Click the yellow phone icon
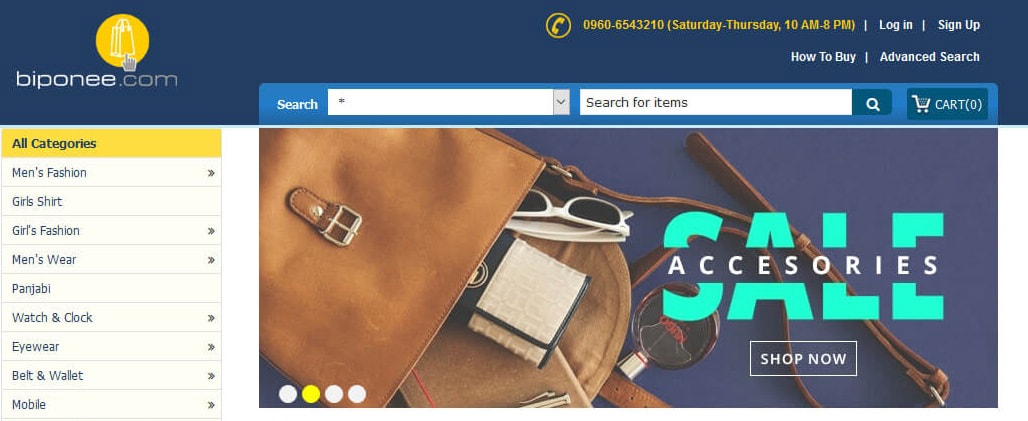The width and height of the screenshot is (1028, 421). coord(558,26)
